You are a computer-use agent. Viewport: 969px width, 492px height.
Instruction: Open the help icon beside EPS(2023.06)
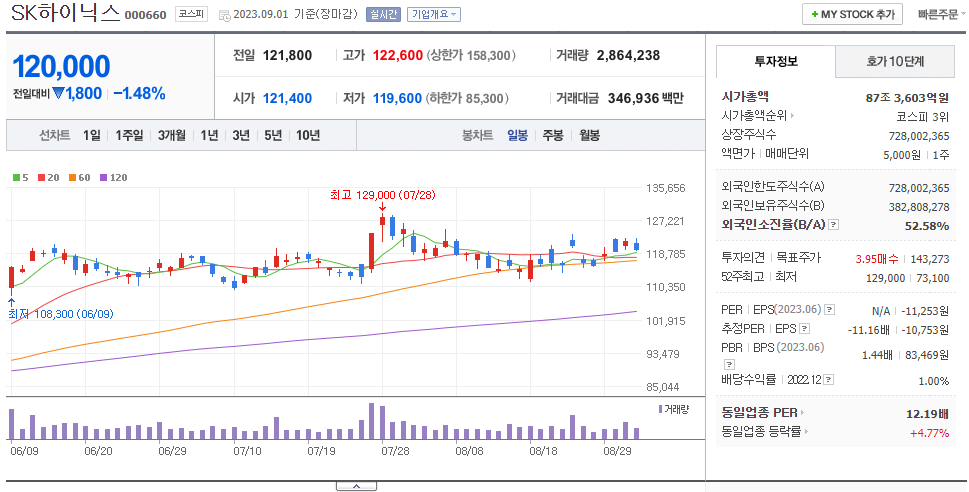[x=829, y=310]
